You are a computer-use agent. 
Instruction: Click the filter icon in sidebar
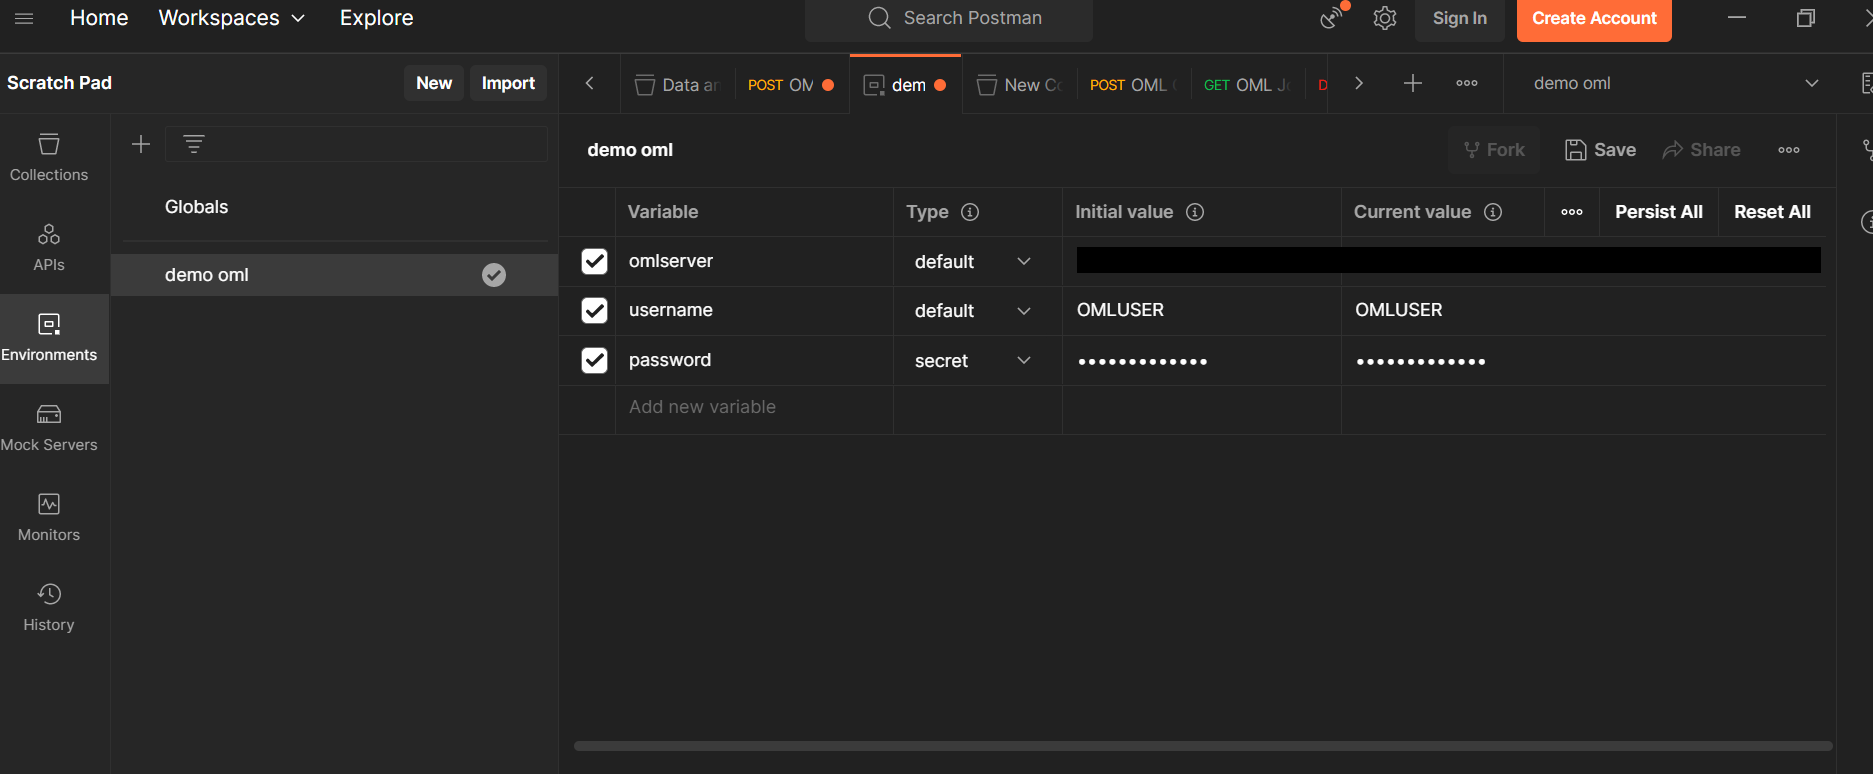[x=194, y=144]
